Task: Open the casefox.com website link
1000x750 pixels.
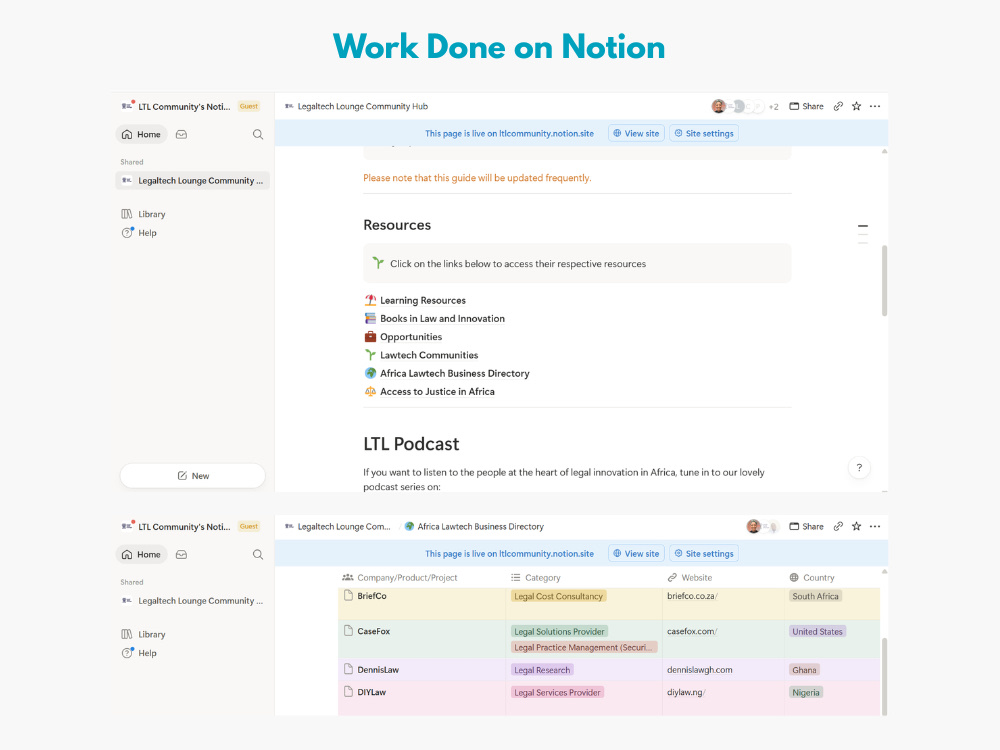Action: (x=692, y=631)
